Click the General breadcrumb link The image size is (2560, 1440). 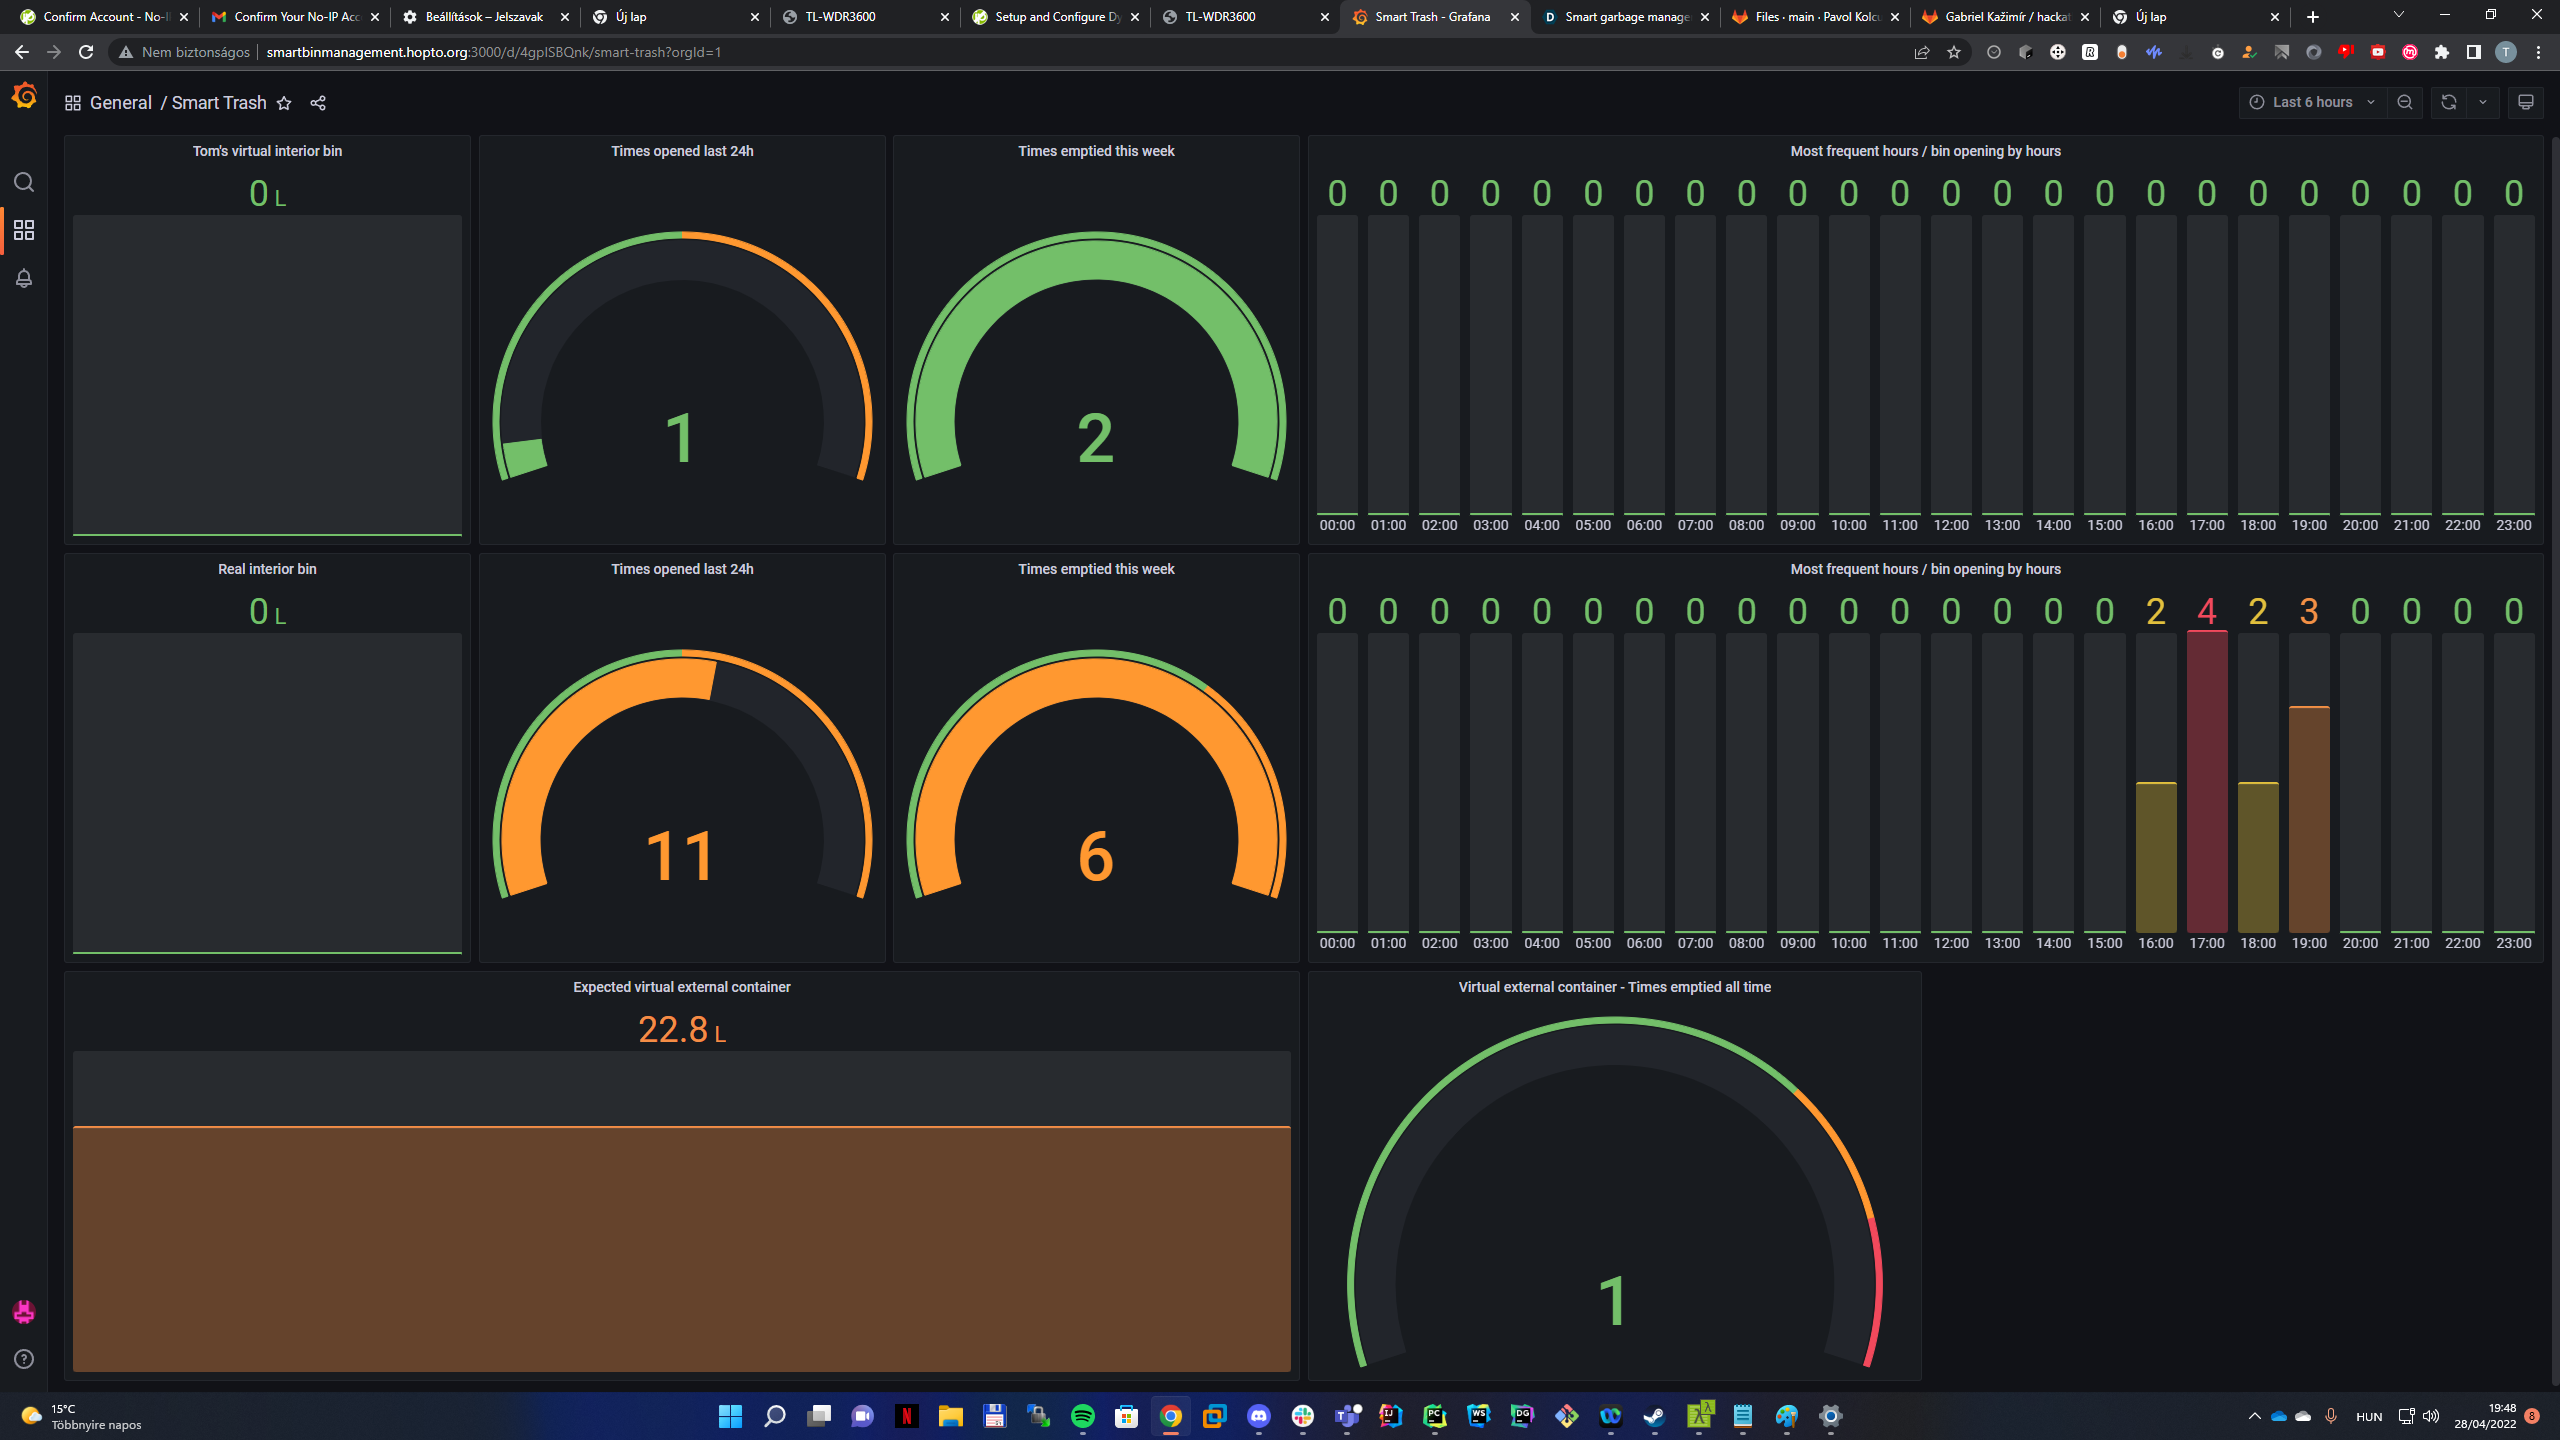[120, 103]
